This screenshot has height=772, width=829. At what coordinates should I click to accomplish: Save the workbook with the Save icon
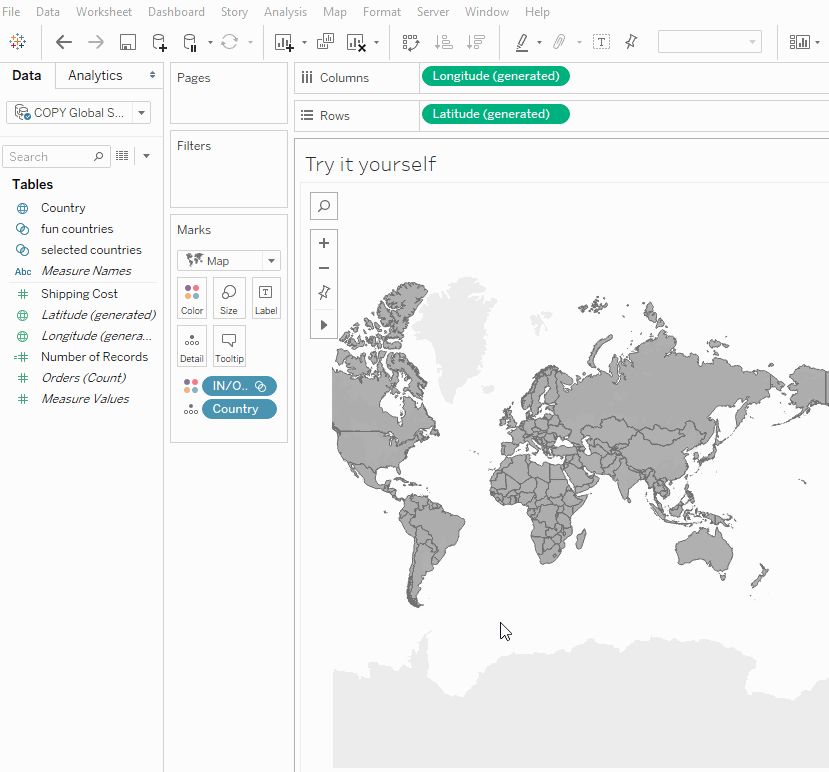(x=127, y=42)
